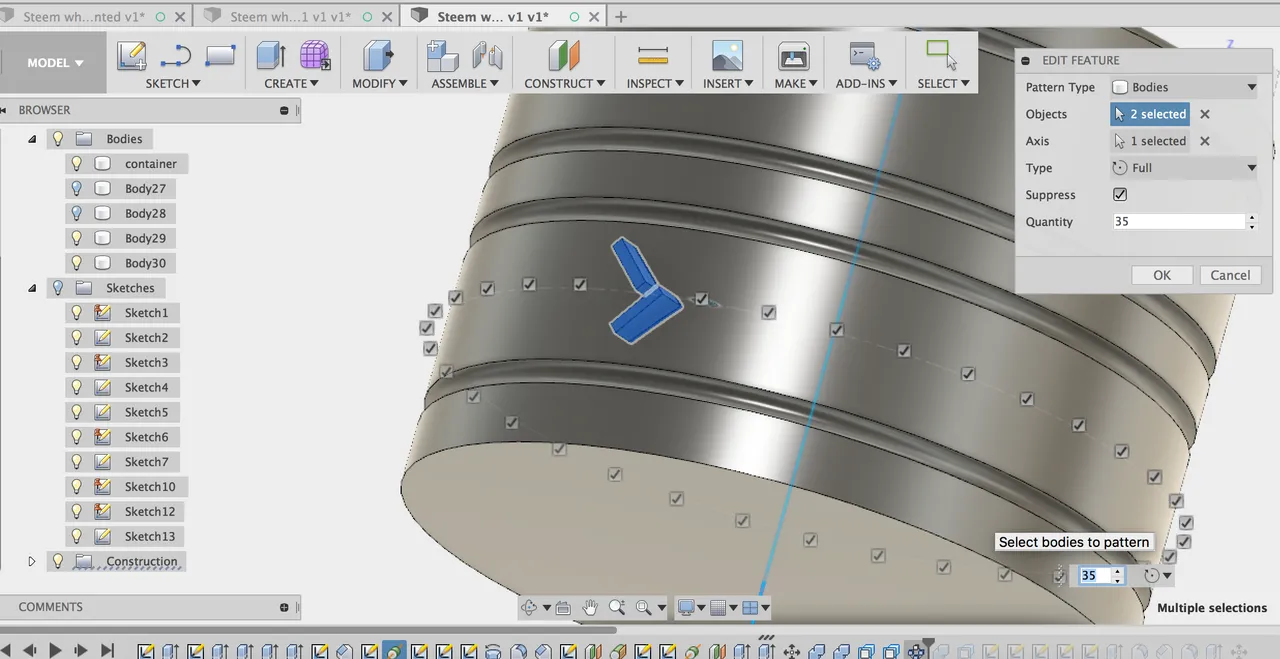The image size is (1280, 659).
Task: Open the MODIFY menu
Action: 380,83
